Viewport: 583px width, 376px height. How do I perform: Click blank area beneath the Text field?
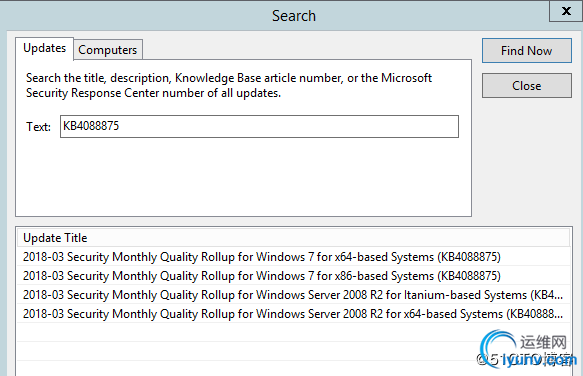point(244,177)
